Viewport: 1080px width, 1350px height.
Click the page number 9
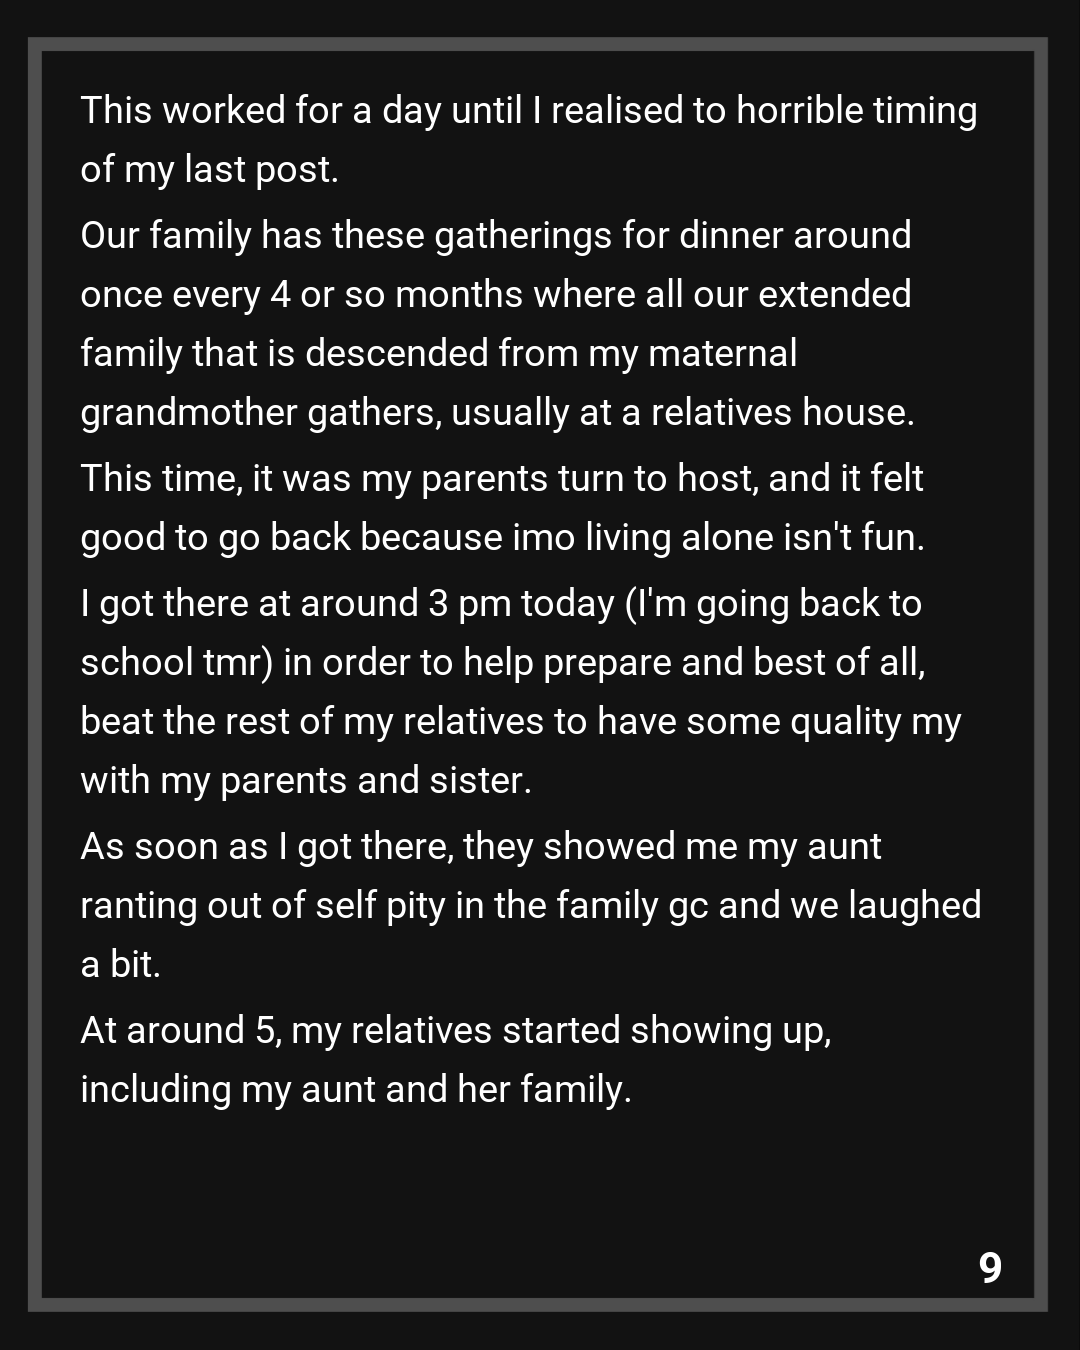tap(989, 1267)
